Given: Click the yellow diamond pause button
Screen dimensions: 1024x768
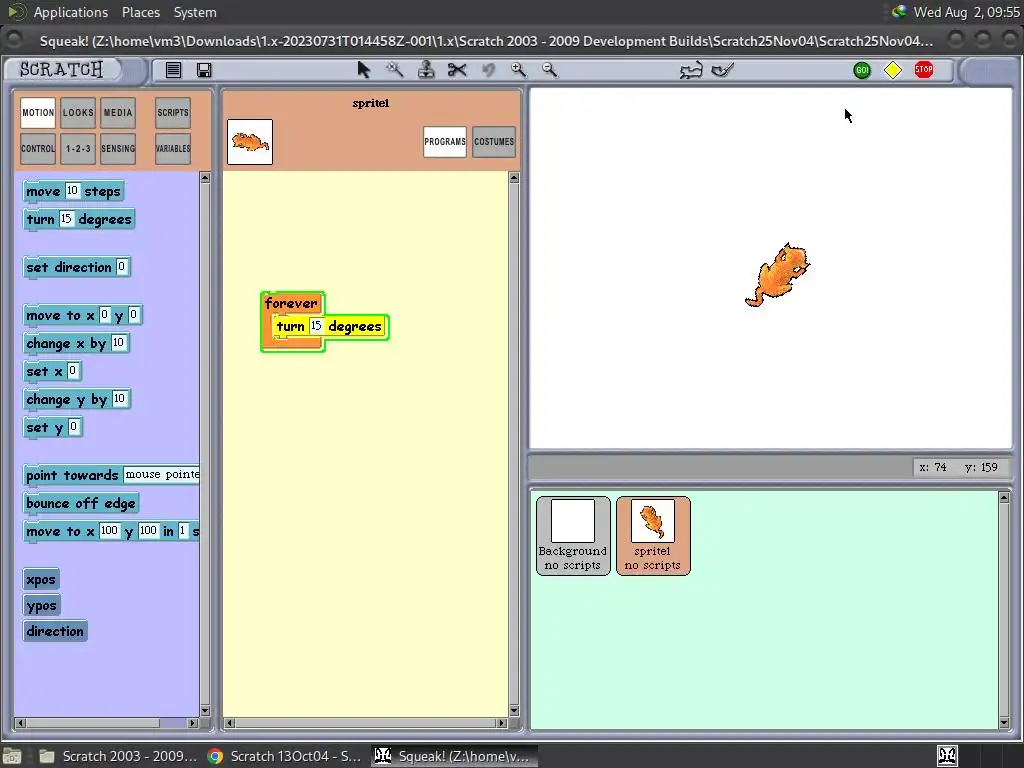Looking at the screenshot, I should click(893, 70).
